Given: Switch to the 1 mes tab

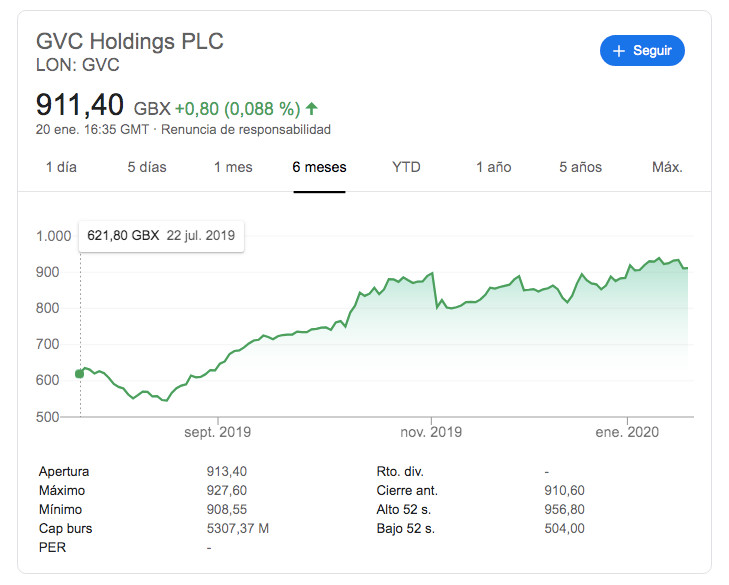Looking at the screenshot, I should pyautogui.click(x=233, y=167).
